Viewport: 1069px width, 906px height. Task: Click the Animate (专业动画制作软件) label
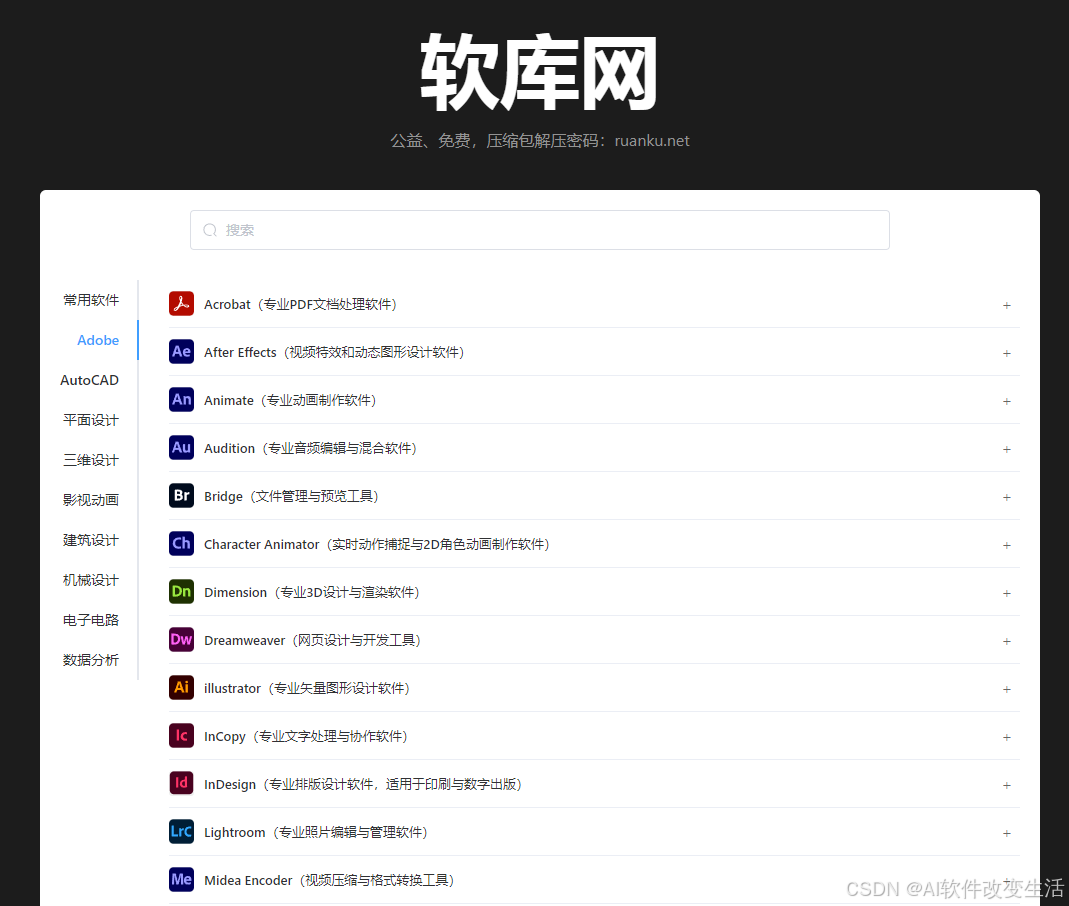290,400
